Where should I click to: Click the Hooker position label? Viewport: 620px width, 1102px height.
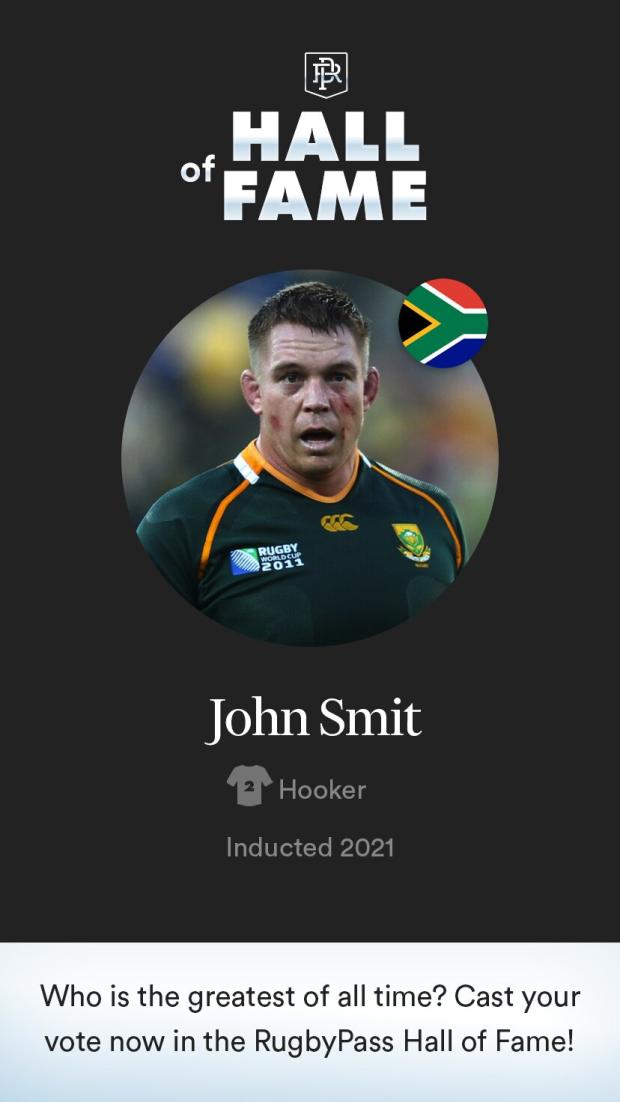(x=322, y=790)
